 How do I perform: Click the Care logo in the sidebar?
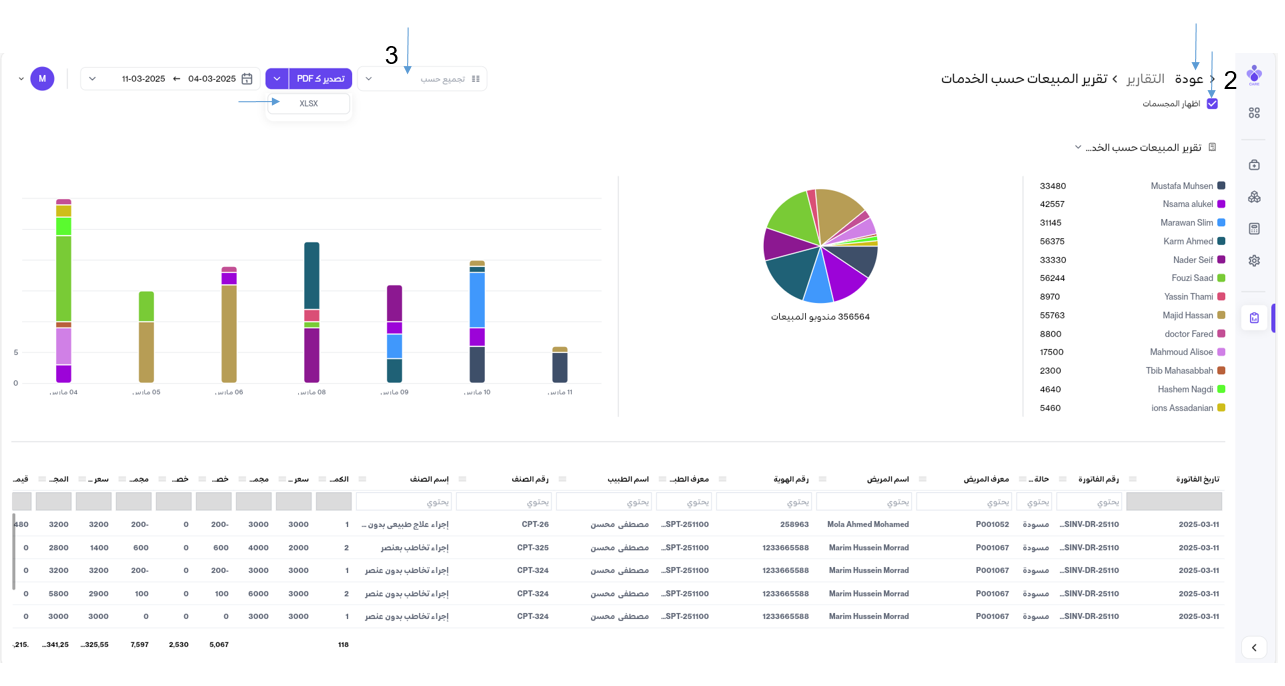tap(1254, 75)
